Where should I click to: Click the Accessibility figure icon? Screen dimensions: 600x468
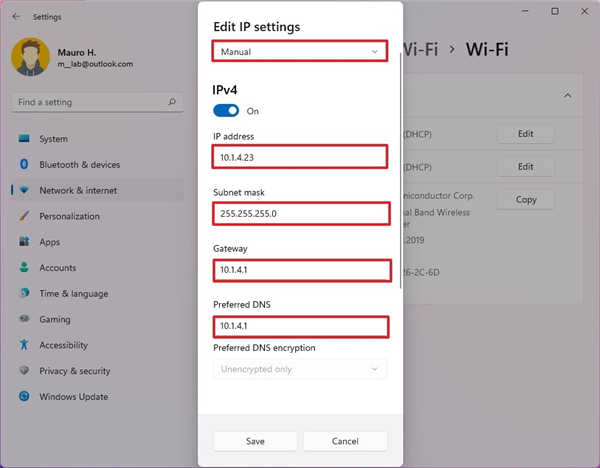[23, 345]
